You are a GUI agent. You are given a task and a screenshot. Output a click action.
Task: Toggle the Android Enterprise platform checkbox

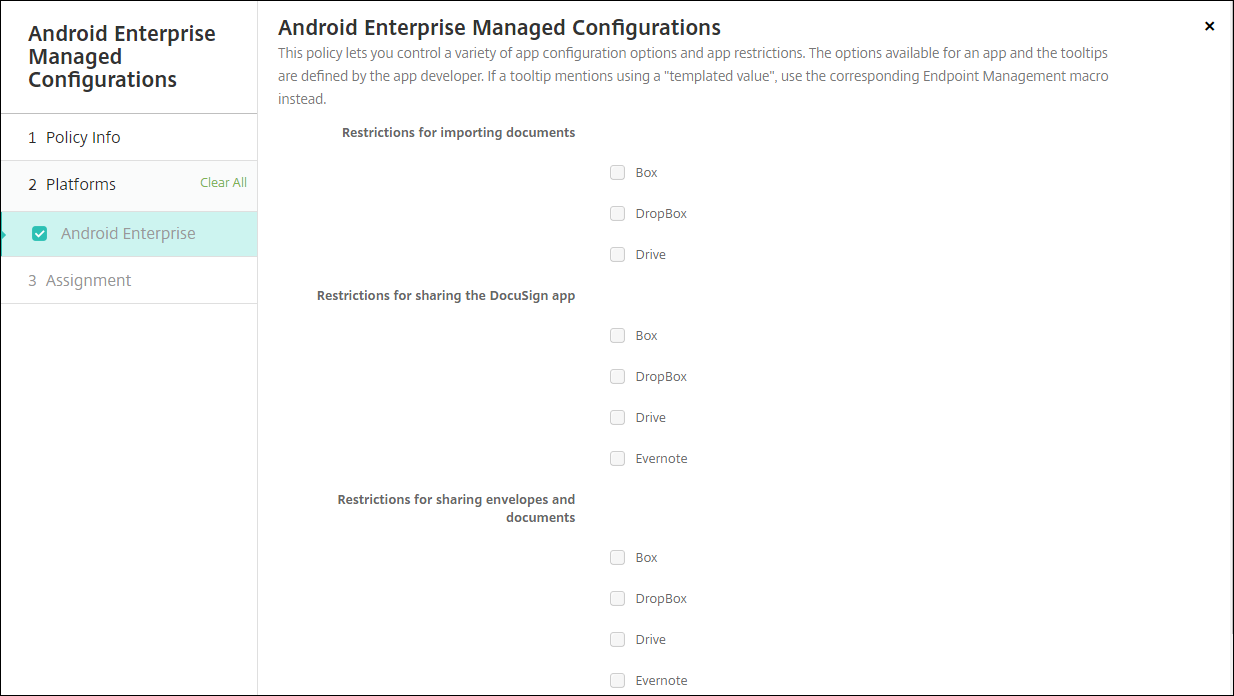pyautogui.click(x=40, y=234)
